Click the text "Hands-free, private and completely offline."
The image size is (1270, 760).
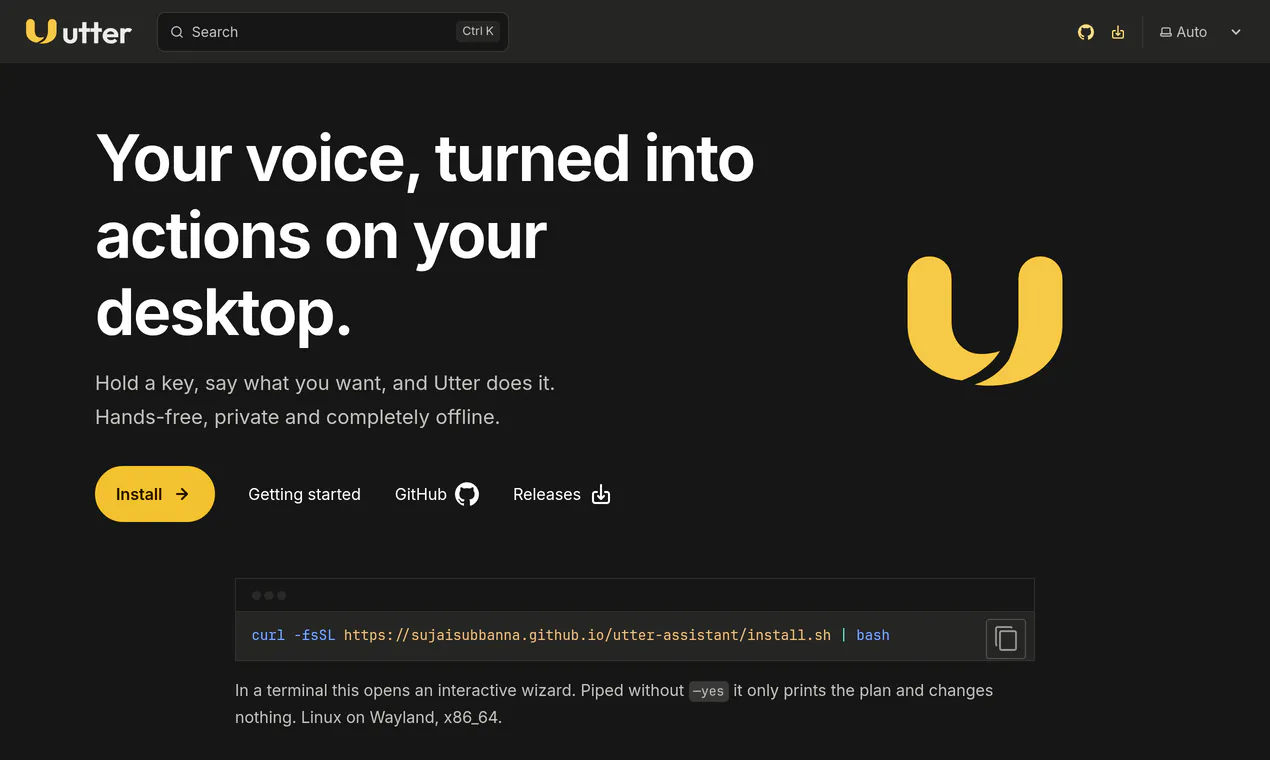(297, 417)
